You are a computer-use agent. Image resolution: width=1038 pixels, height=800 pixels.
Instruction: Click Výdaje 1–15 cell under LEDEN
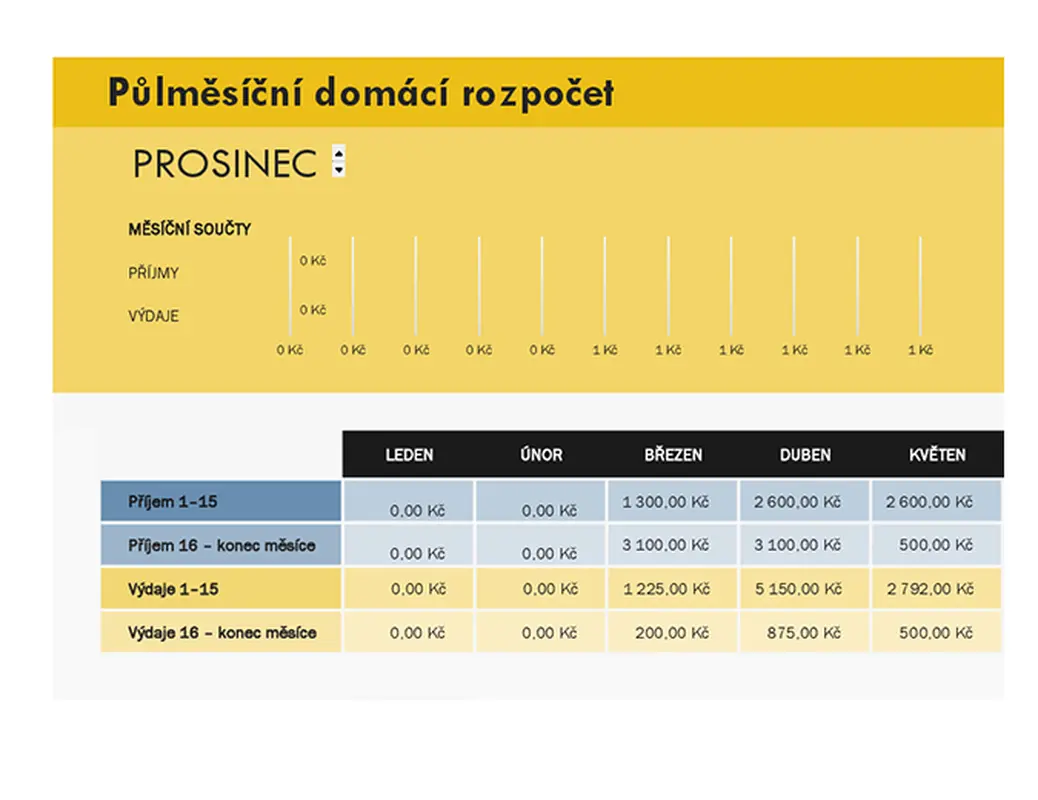[409, 589]
